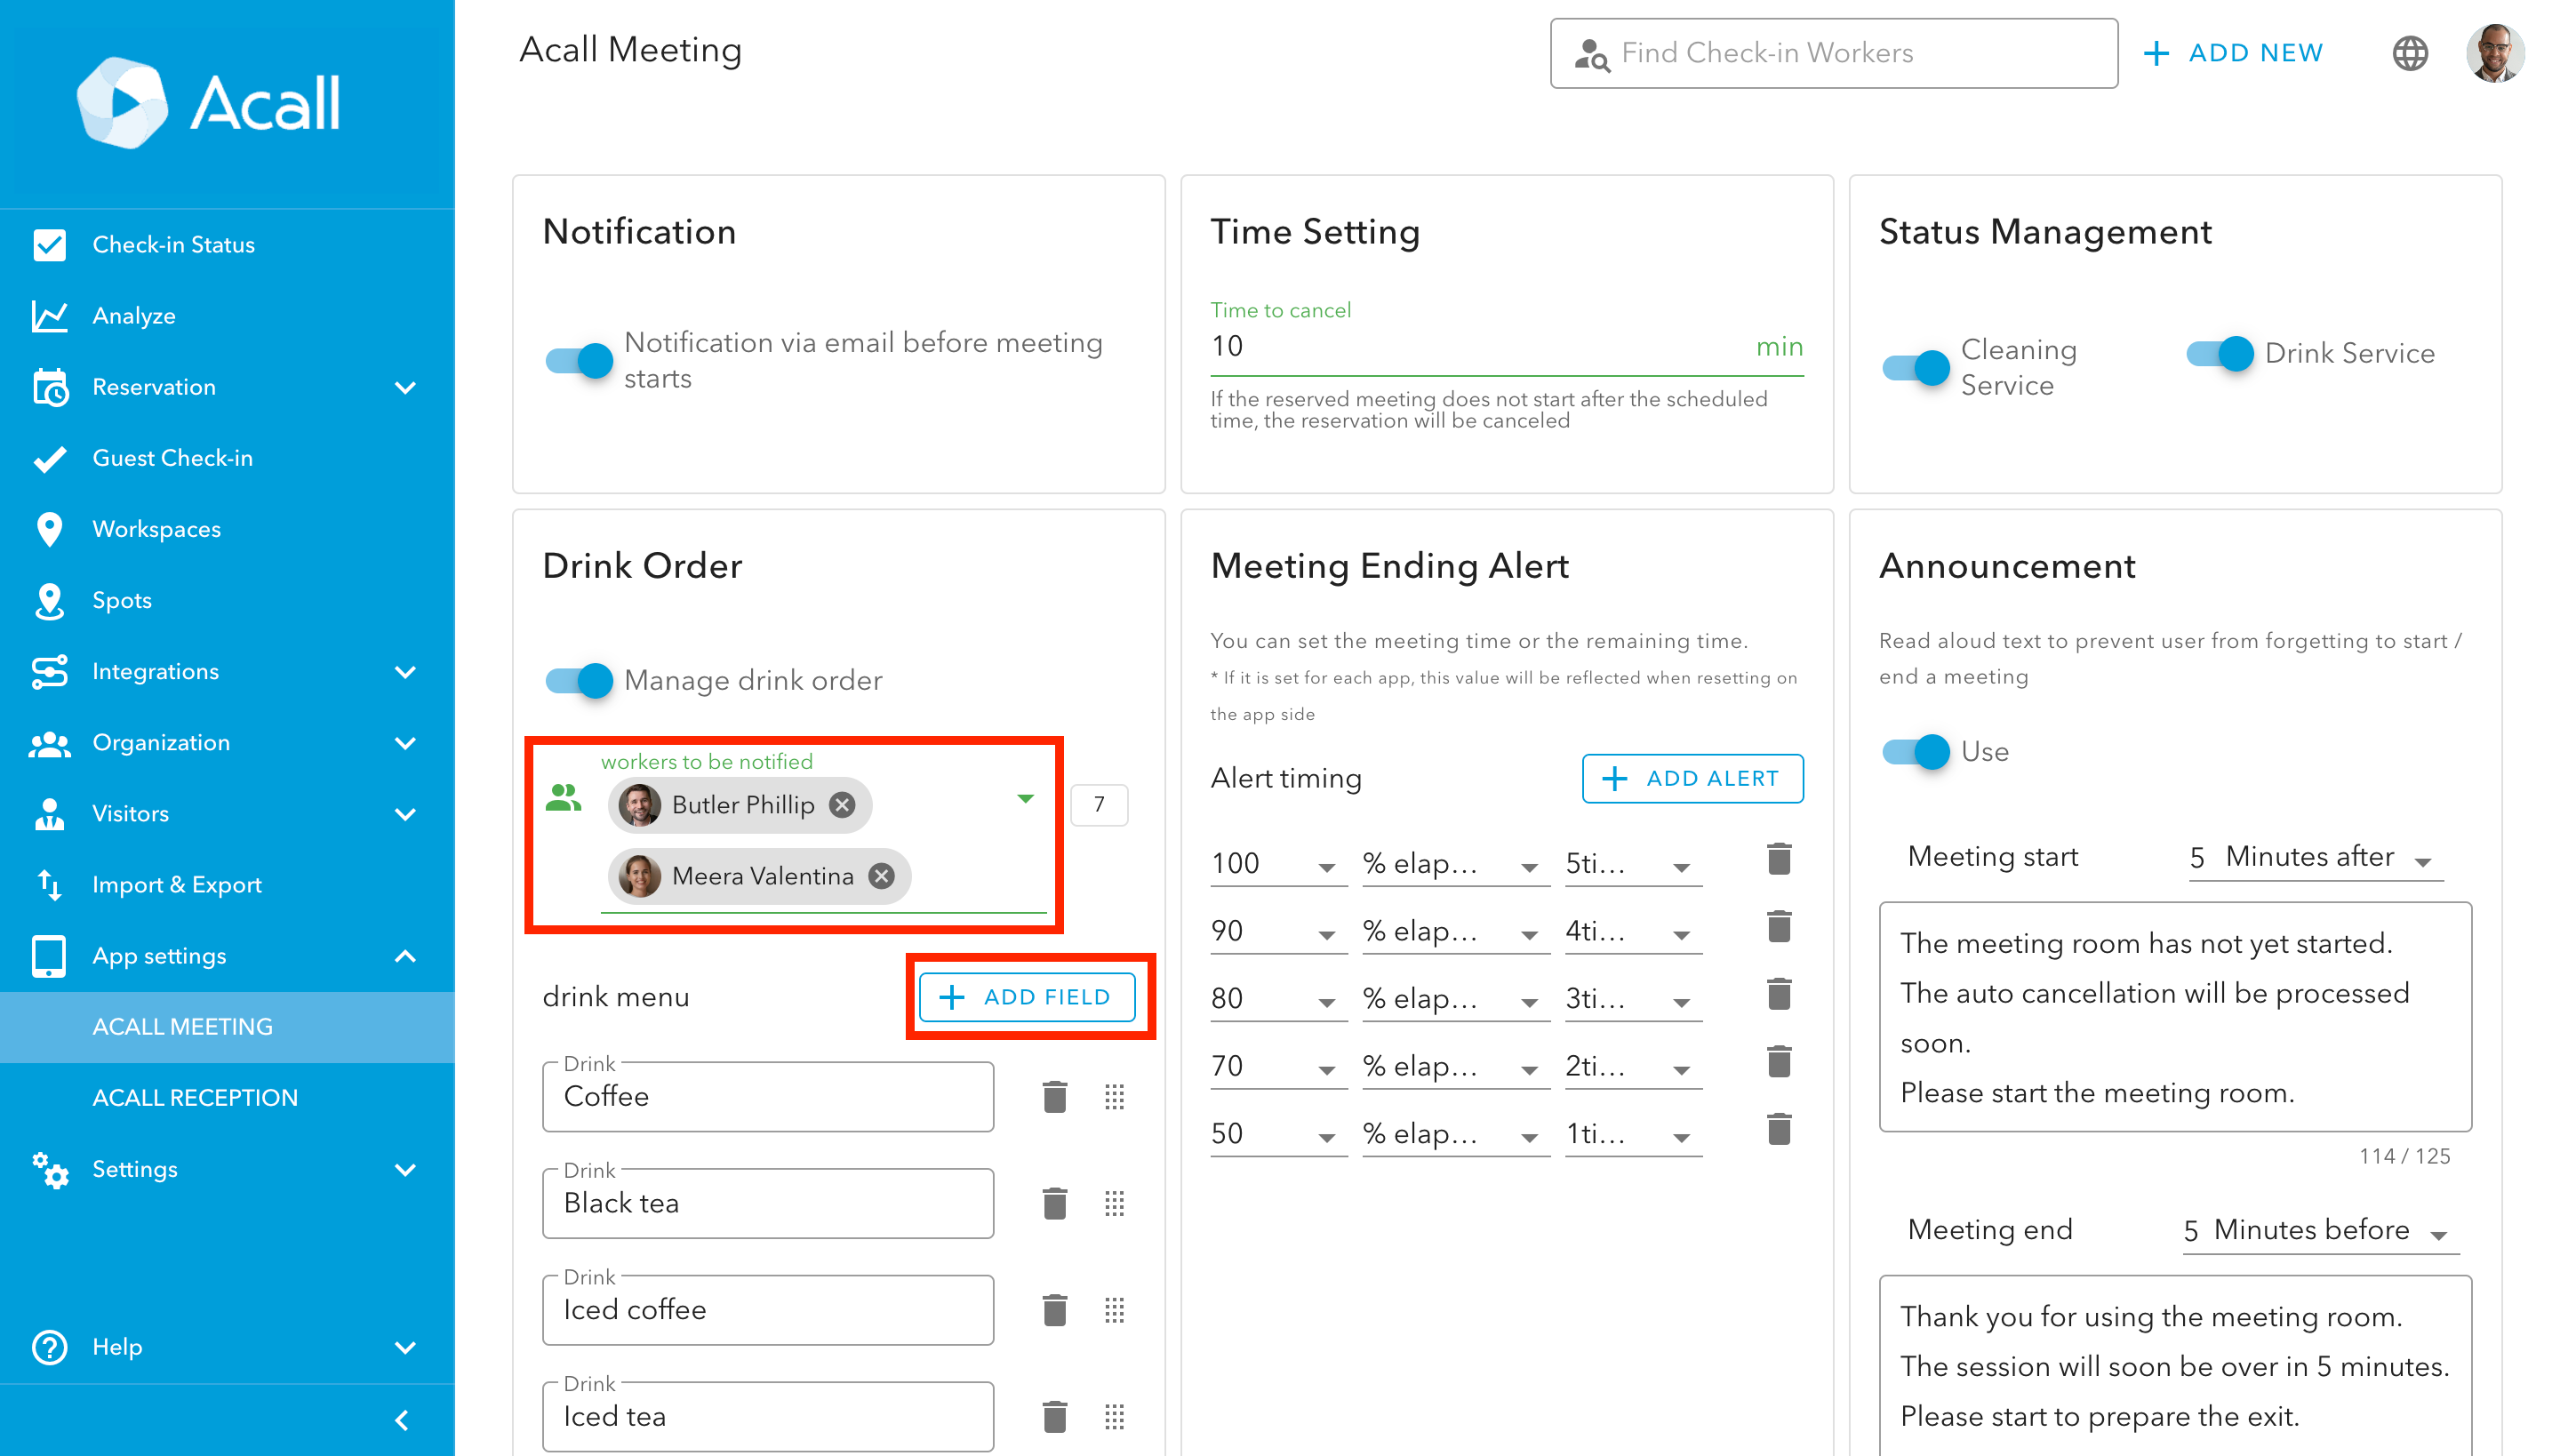Screen dimensions: 2560x1456
Task: Delete the 100% elapsed alert row
Action: click(x=1779, y=860)
